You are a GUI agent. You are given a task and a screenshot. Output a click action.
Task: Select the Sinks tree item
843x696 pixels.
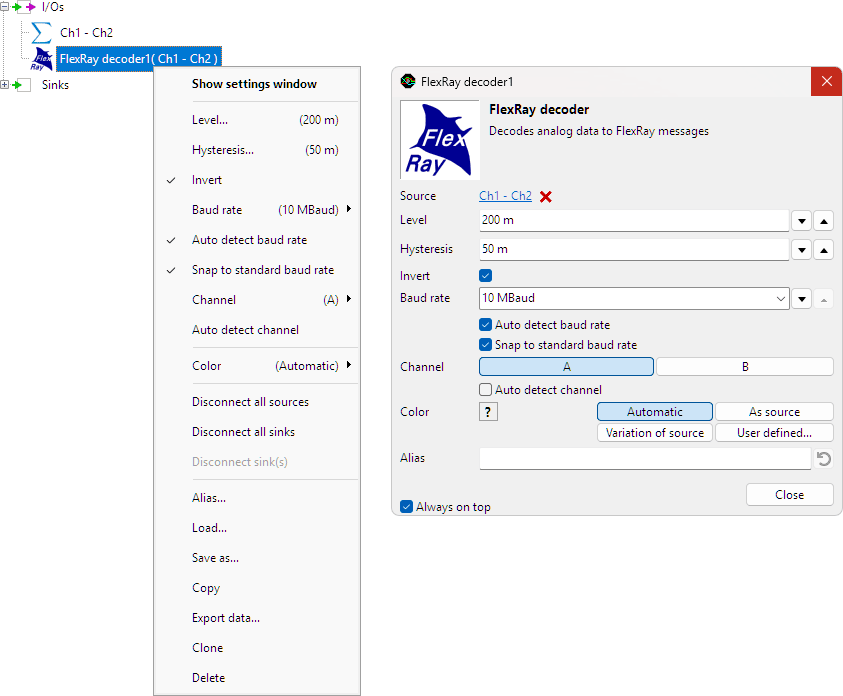(55, 85)
